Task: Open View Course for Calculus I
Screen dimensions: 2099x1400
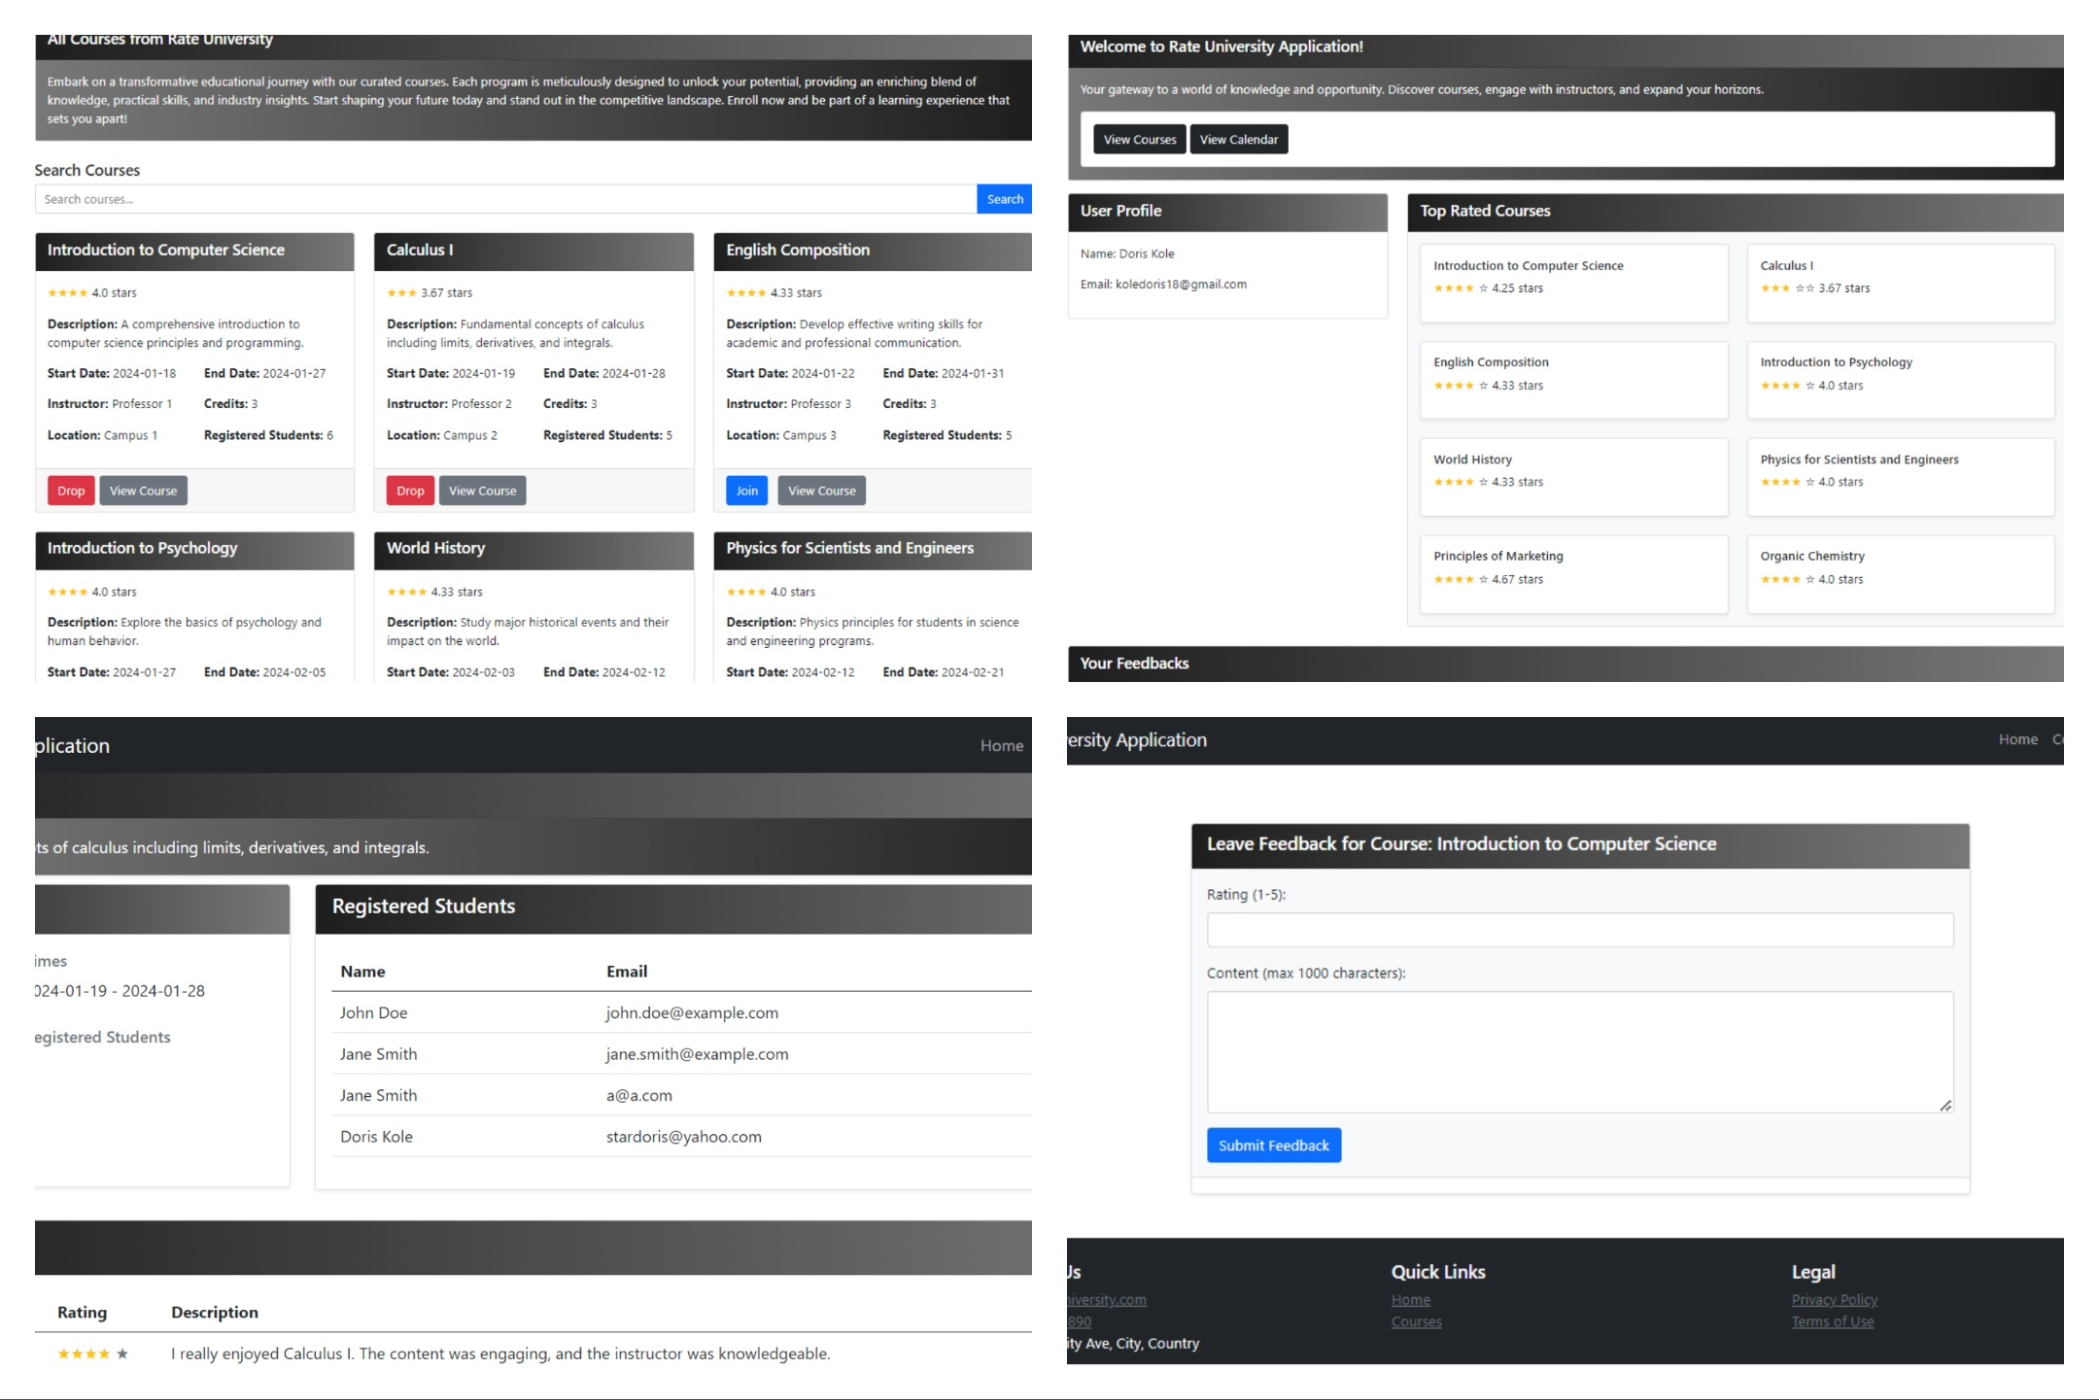Action: (482, 491)
